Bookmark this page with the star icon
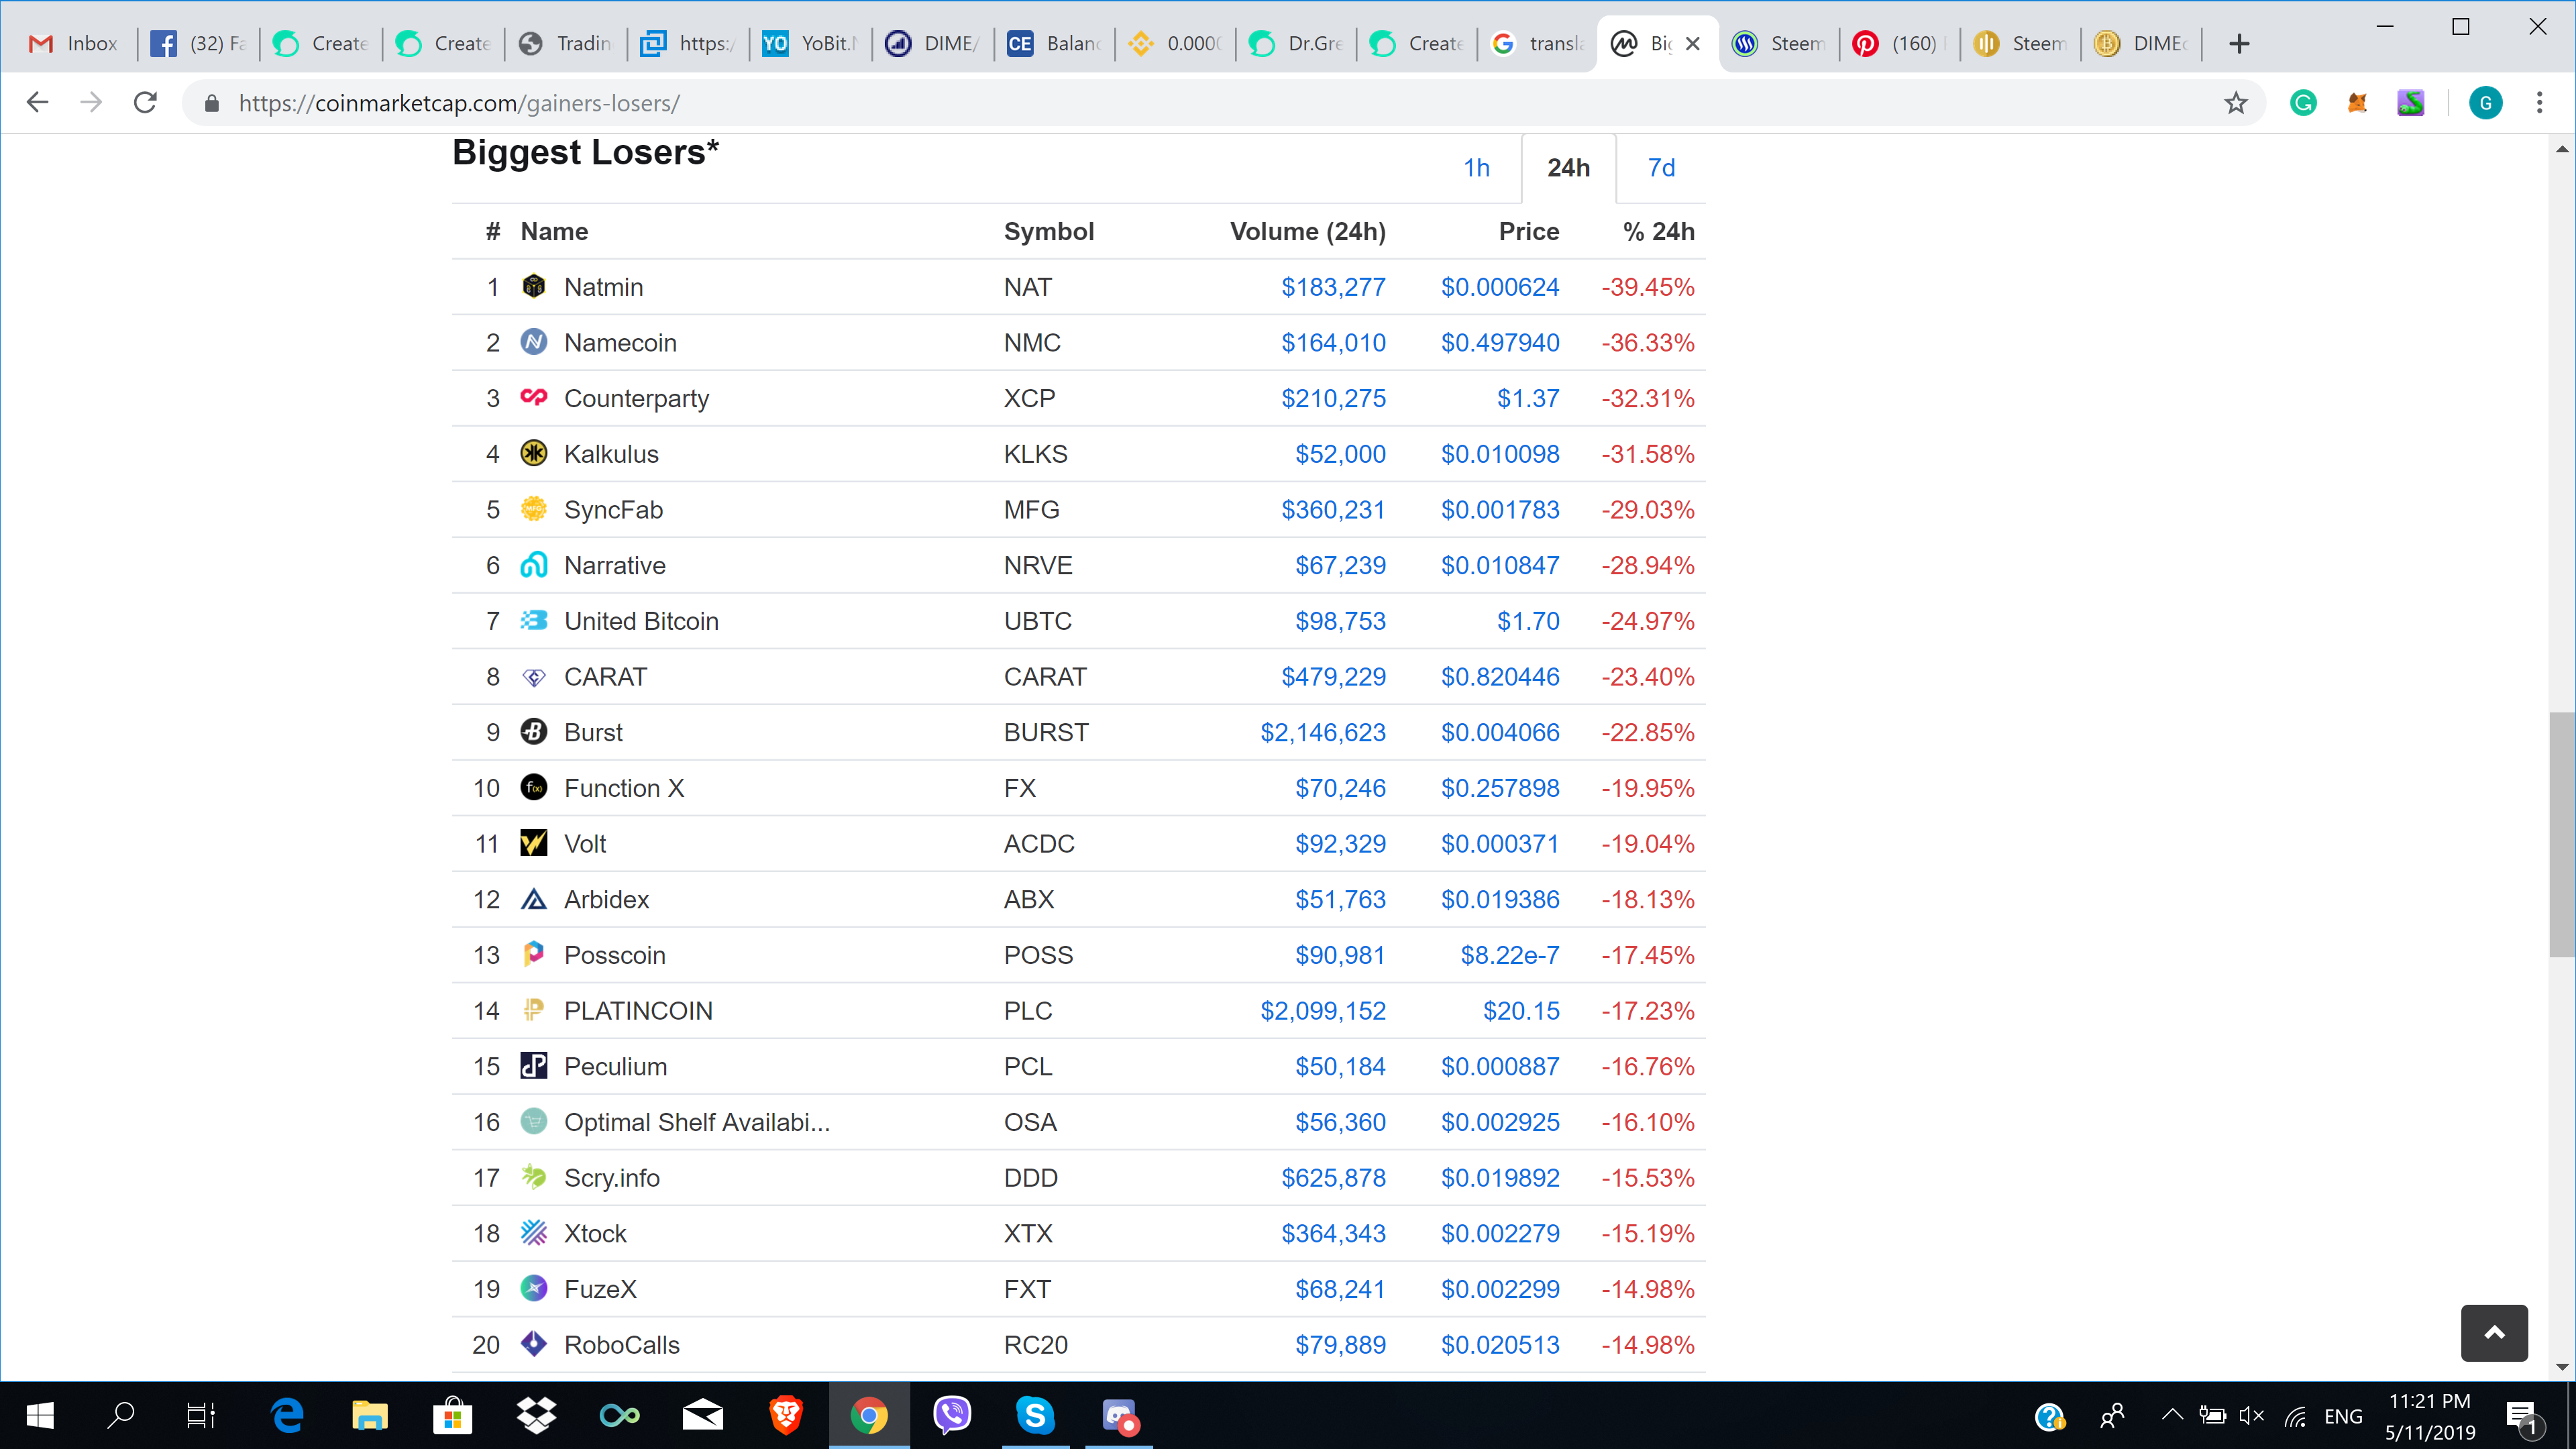Screen dimensions: 2576x1449 click(2236, 103)
